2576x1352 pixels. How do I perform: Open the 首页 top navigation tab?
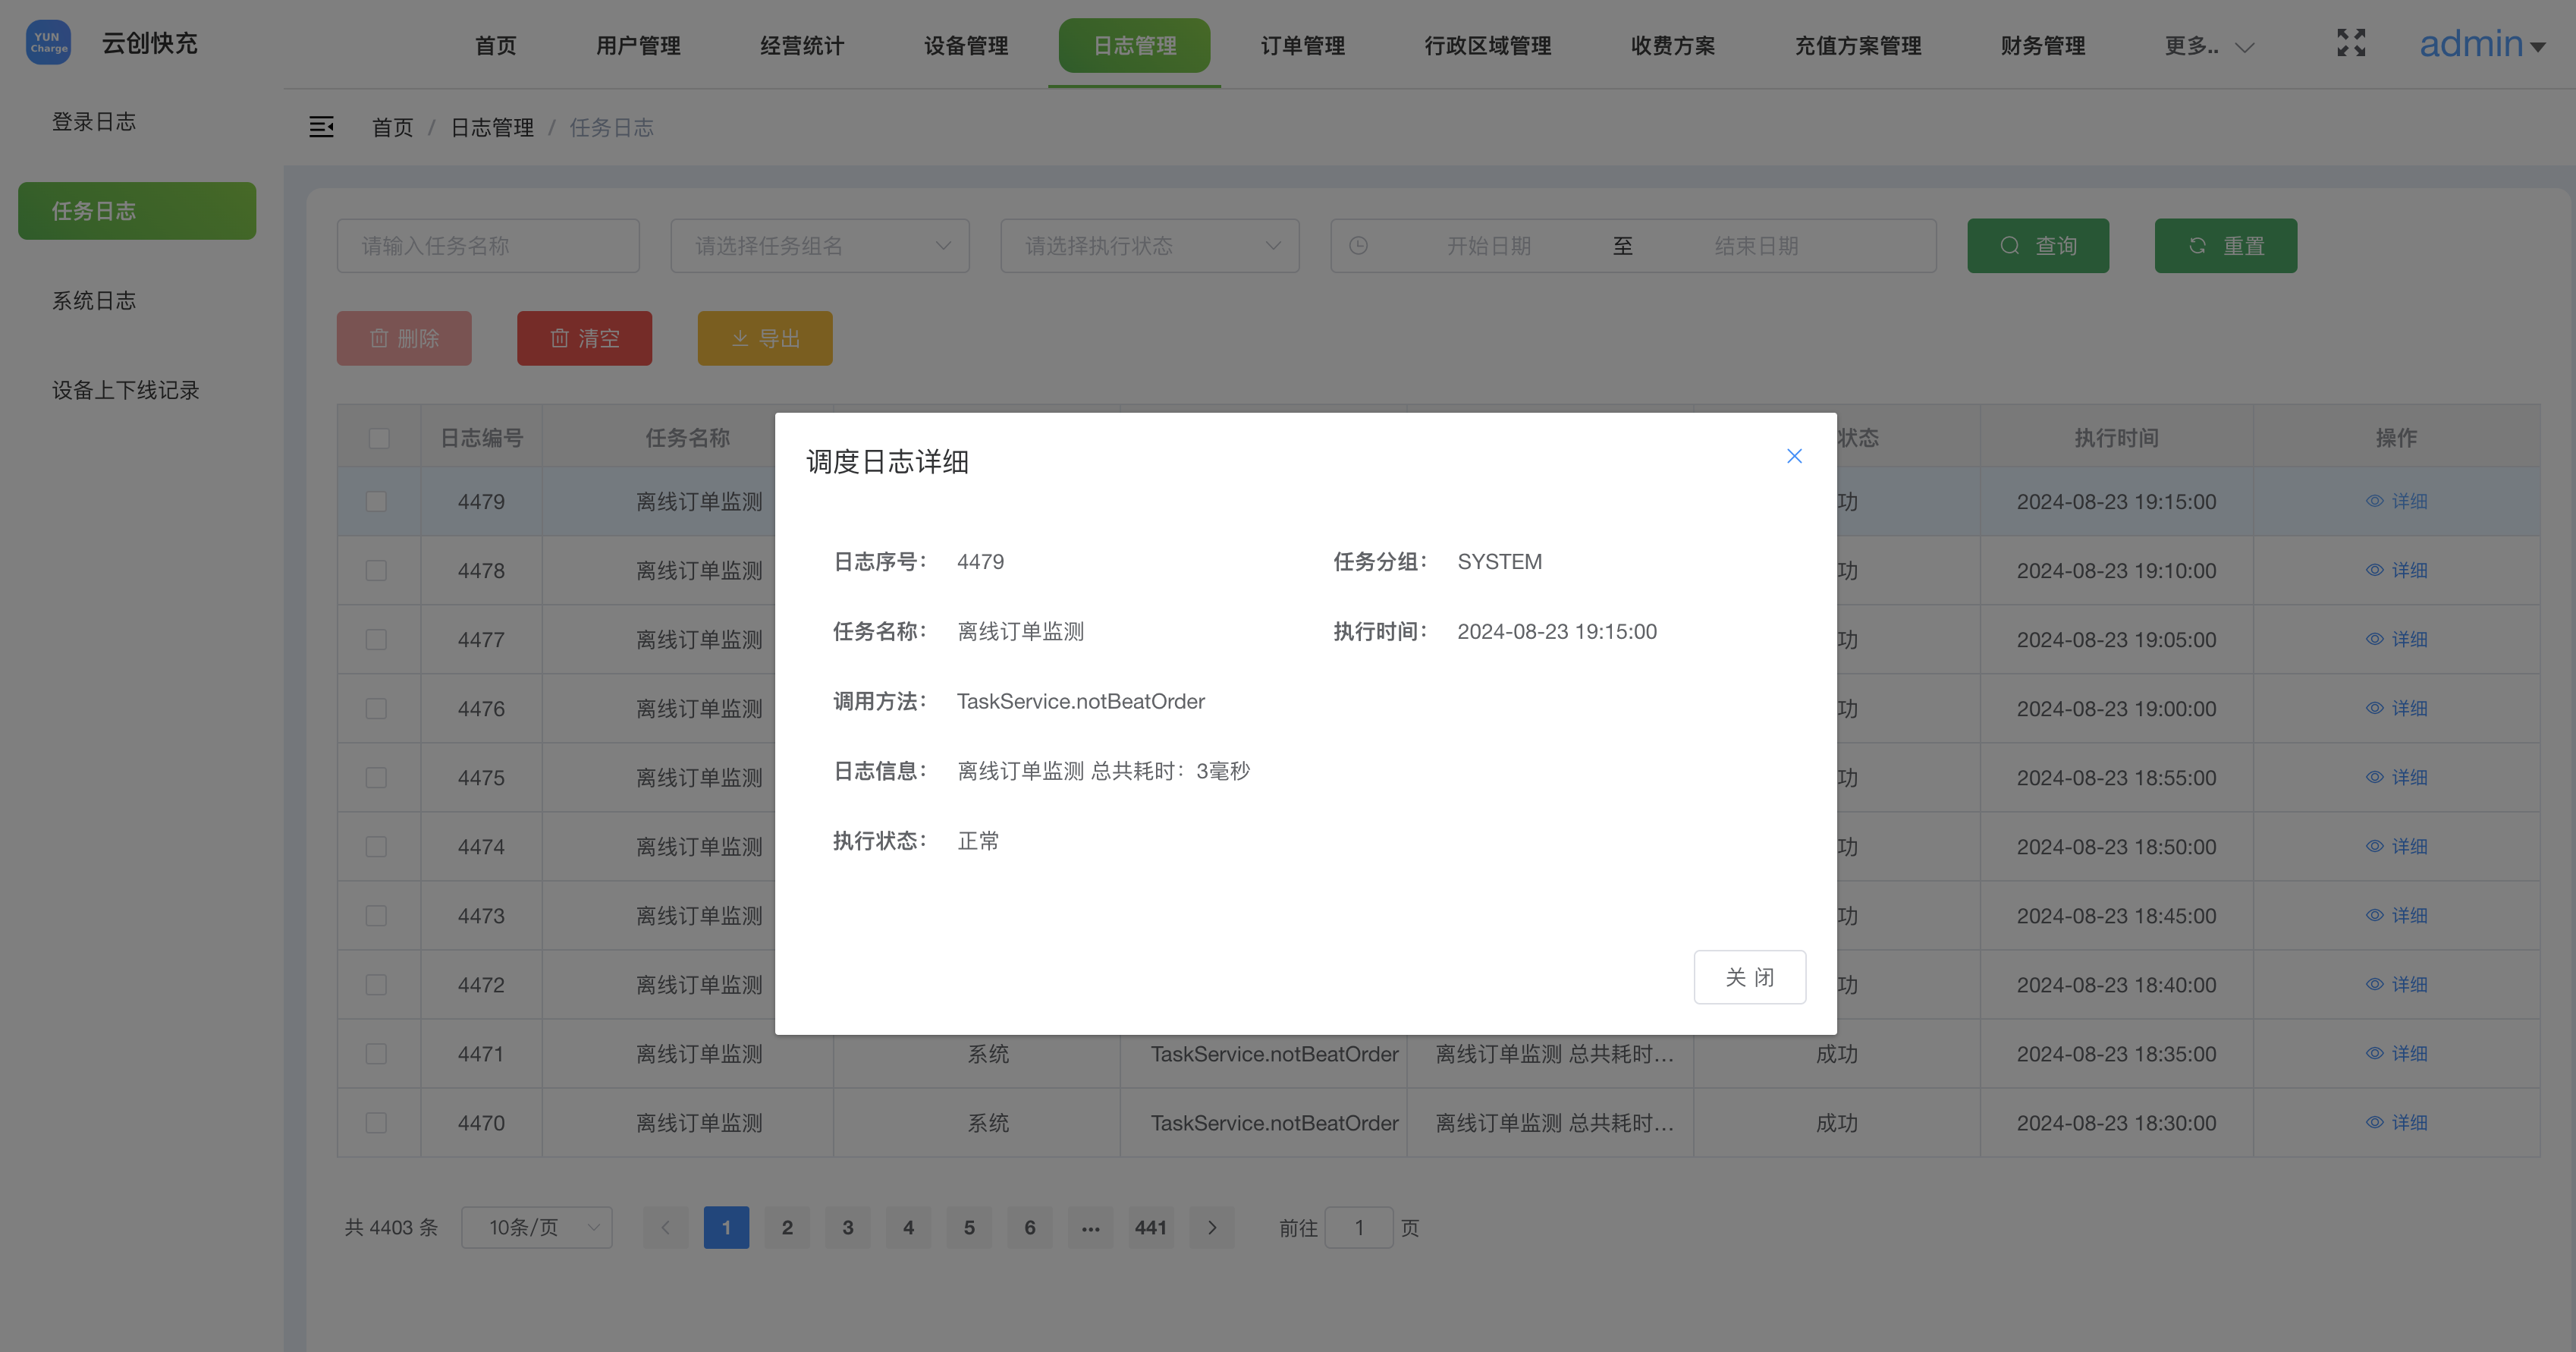click(496, 46)
